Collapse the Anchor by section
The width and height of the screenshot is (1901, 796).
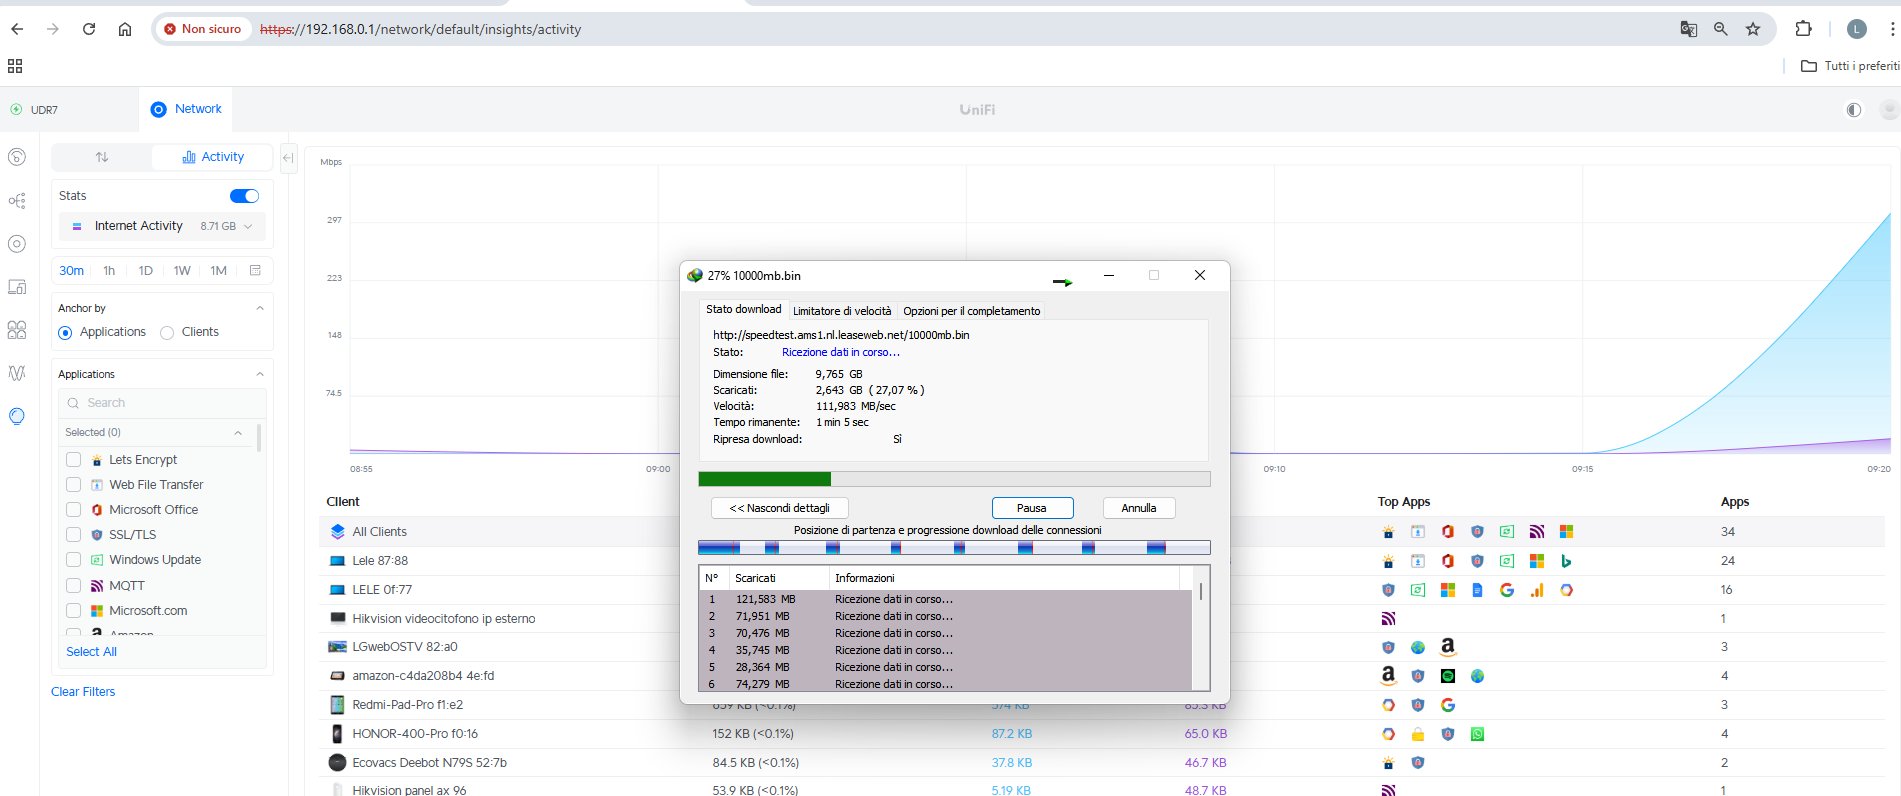[x=260, y=308]
